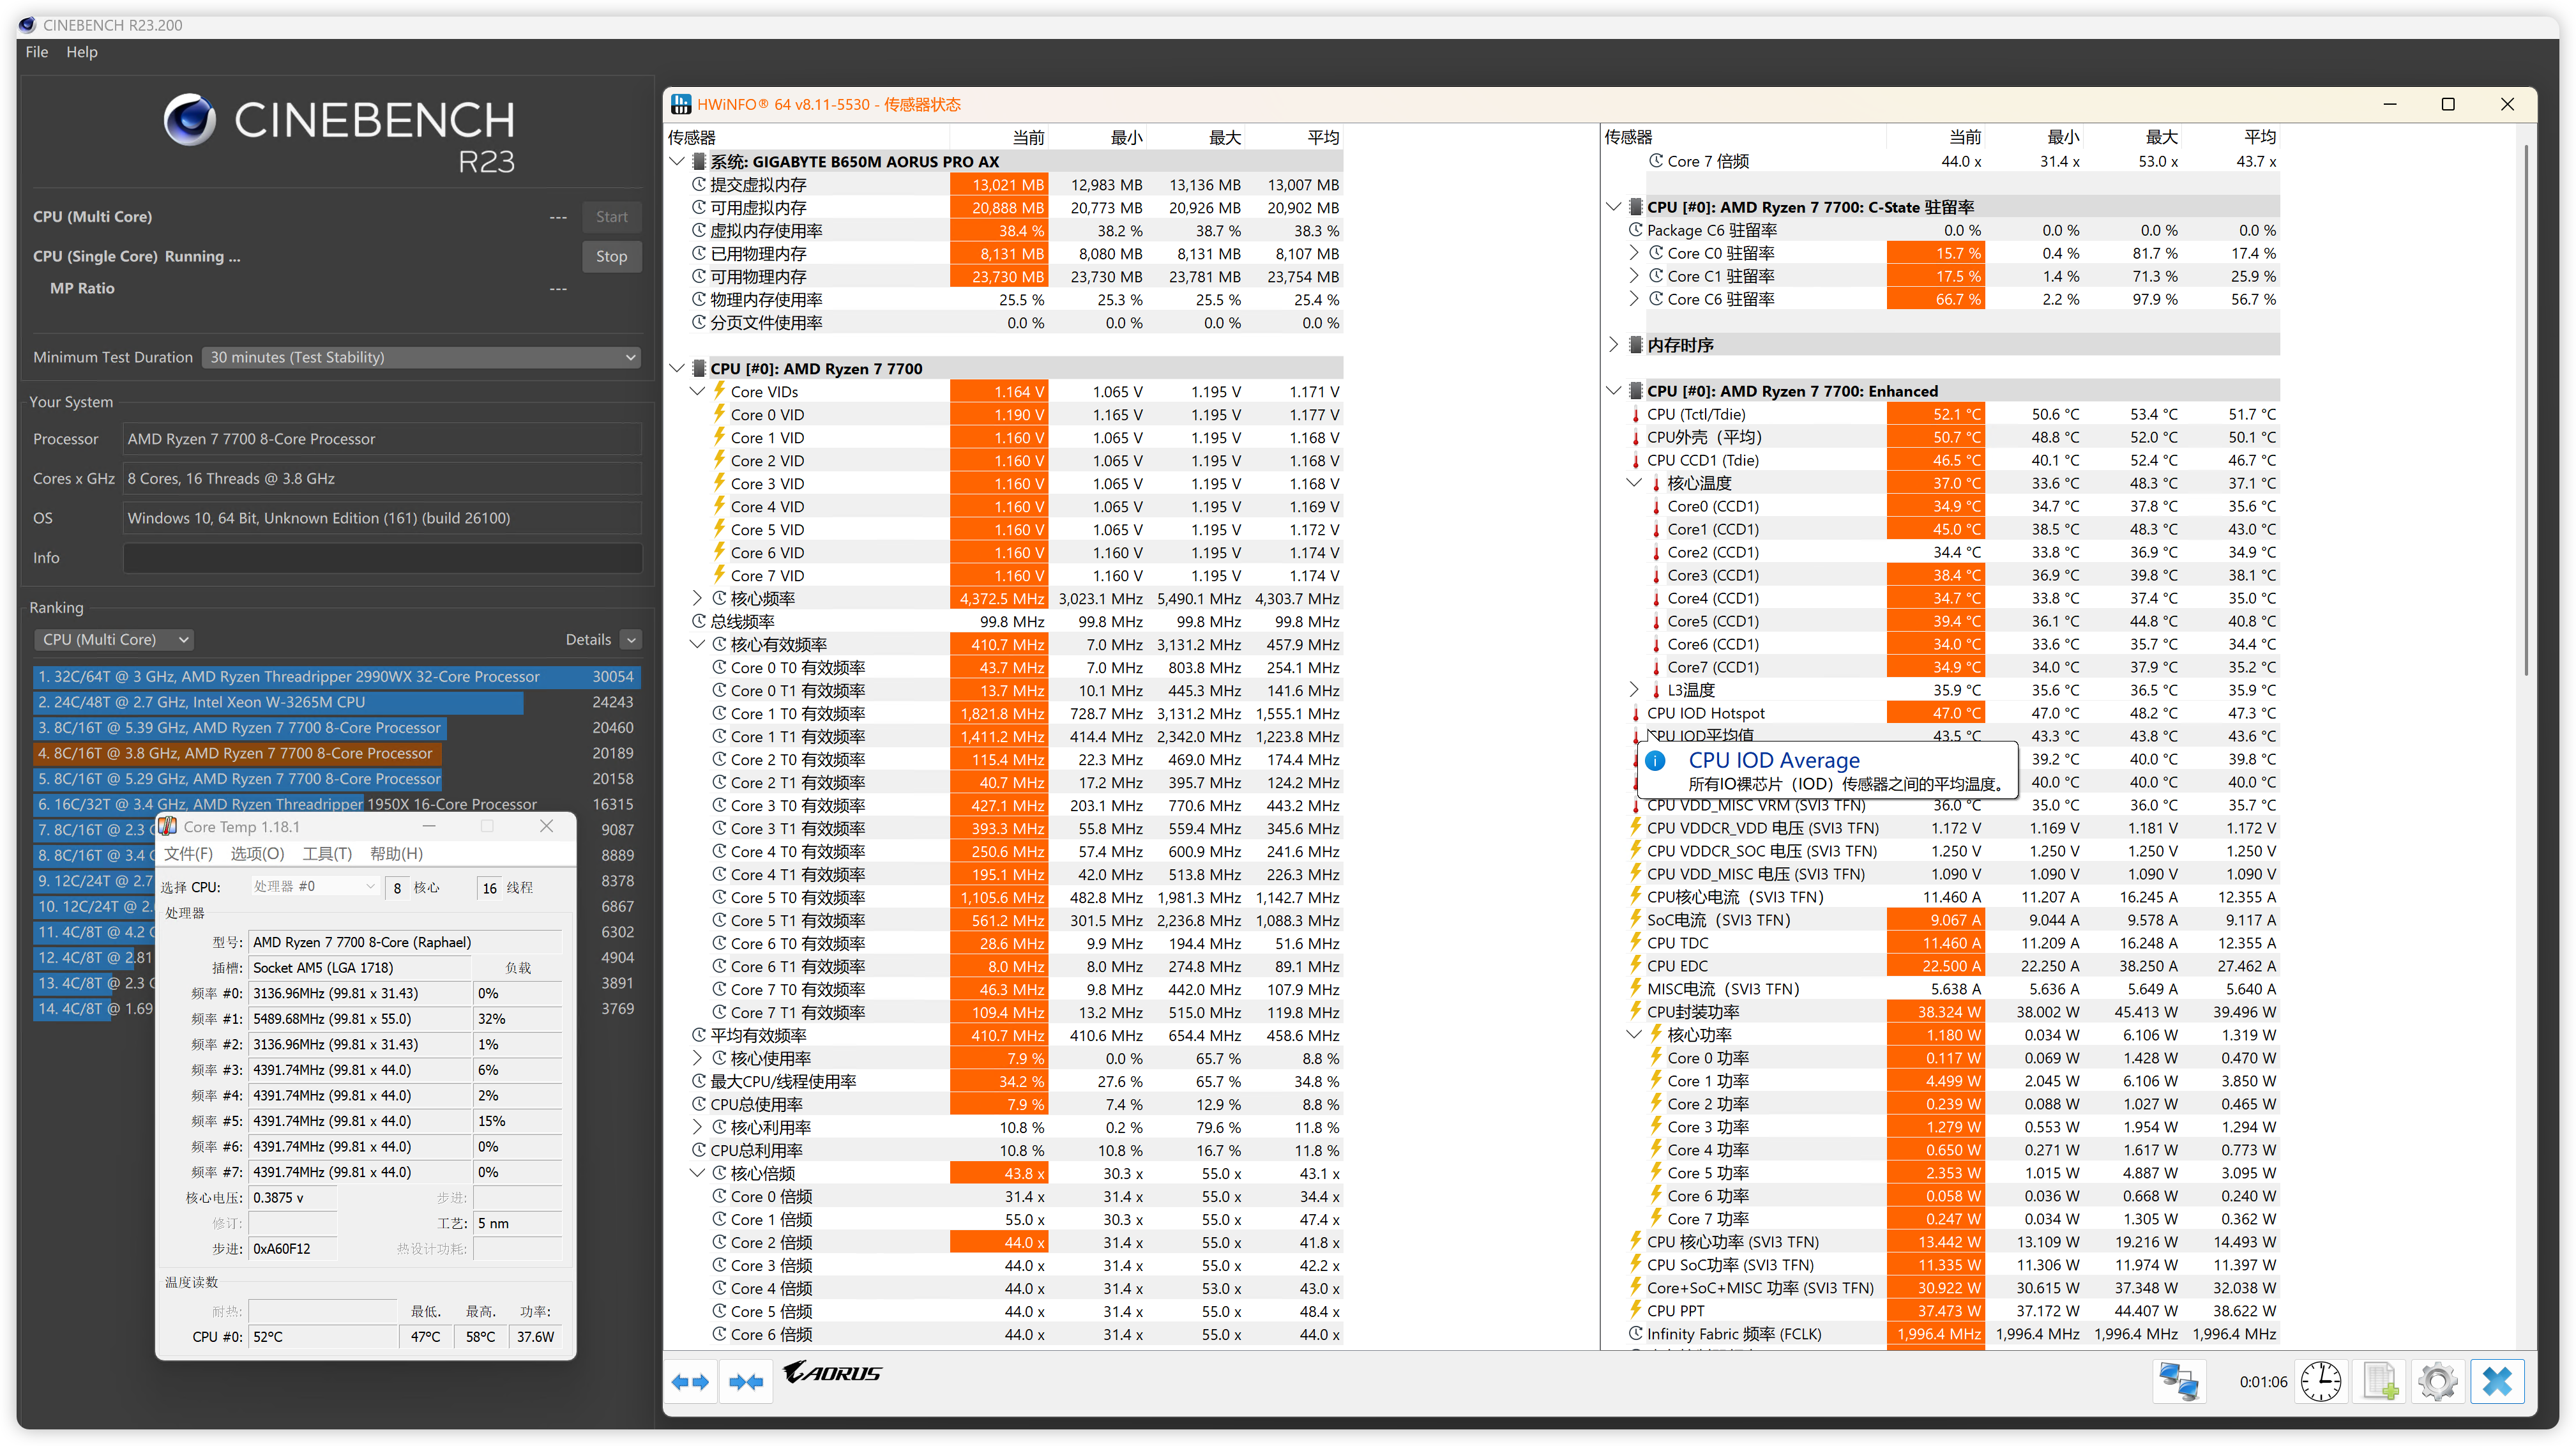Screen dimensions: 2576x1446
Task: Open the Details dropdown arrow in Ranking
Action: pos(631,640)
